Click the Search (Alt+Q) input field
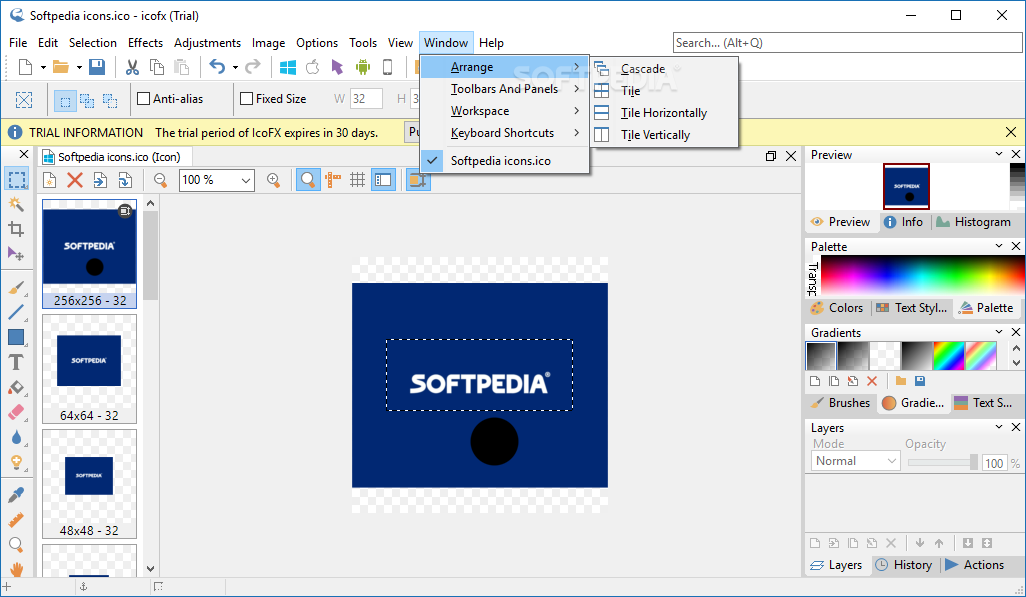The height and width of the screenshot is (597, 1026). coord(847,43)
